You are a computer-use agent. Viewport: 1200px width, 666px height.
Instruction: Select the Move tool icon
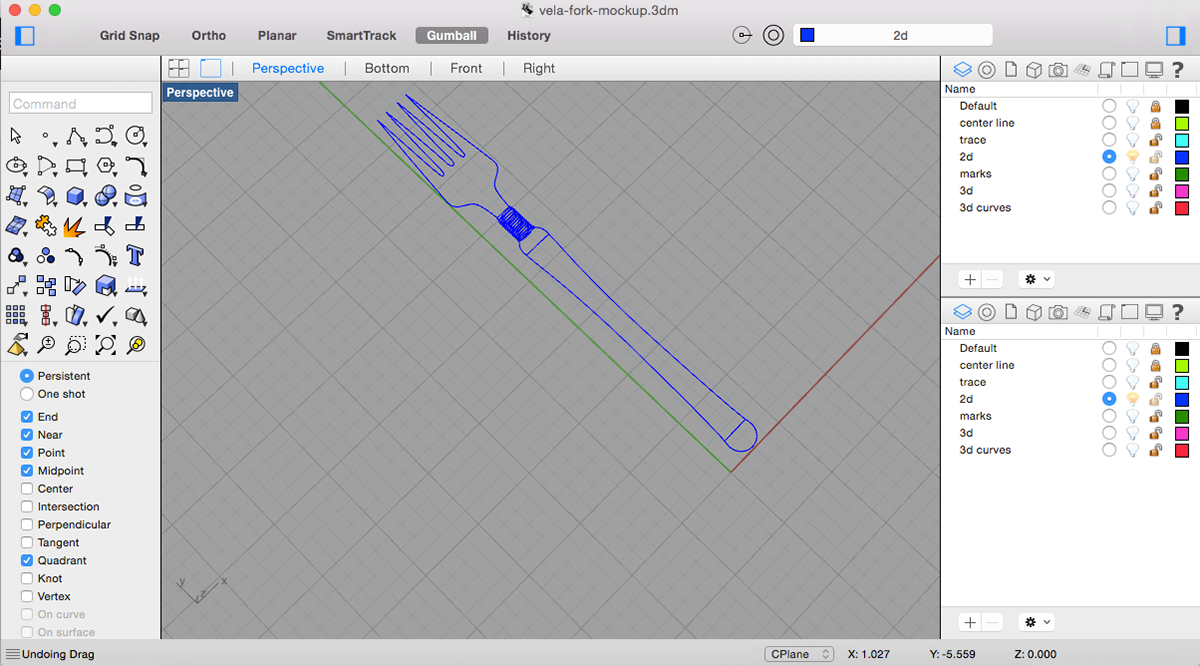pyautogui.click(x=16, y=286)
